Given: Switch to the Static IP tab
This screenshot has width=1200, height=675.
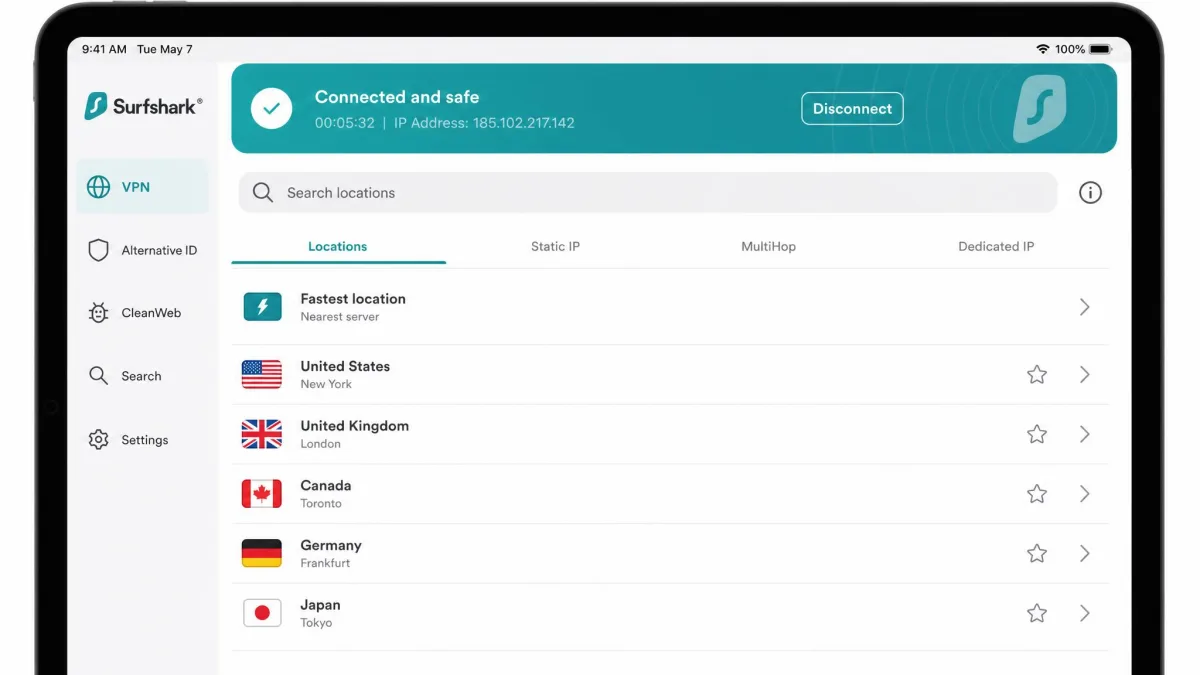Looking at the screenshot, I should [555, 246].
